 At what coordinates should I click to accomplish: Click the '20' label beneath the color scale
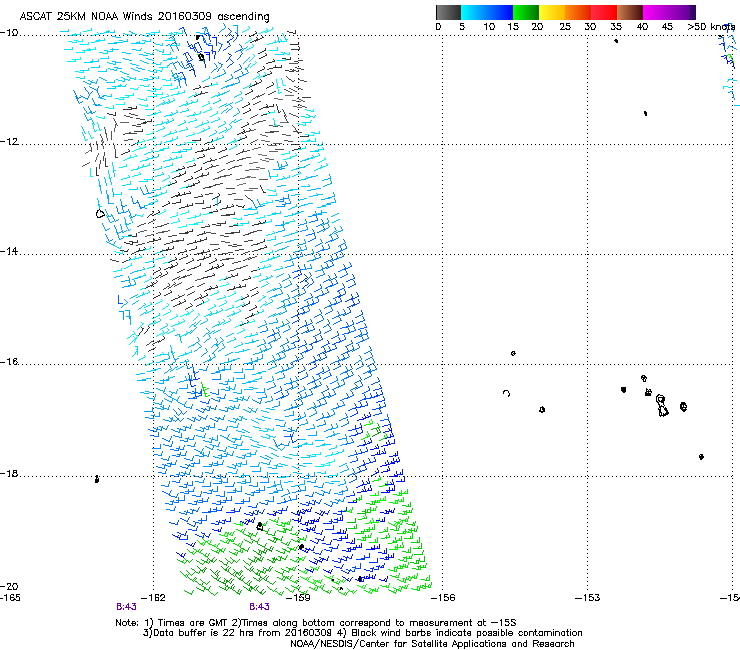coord(537,27)
